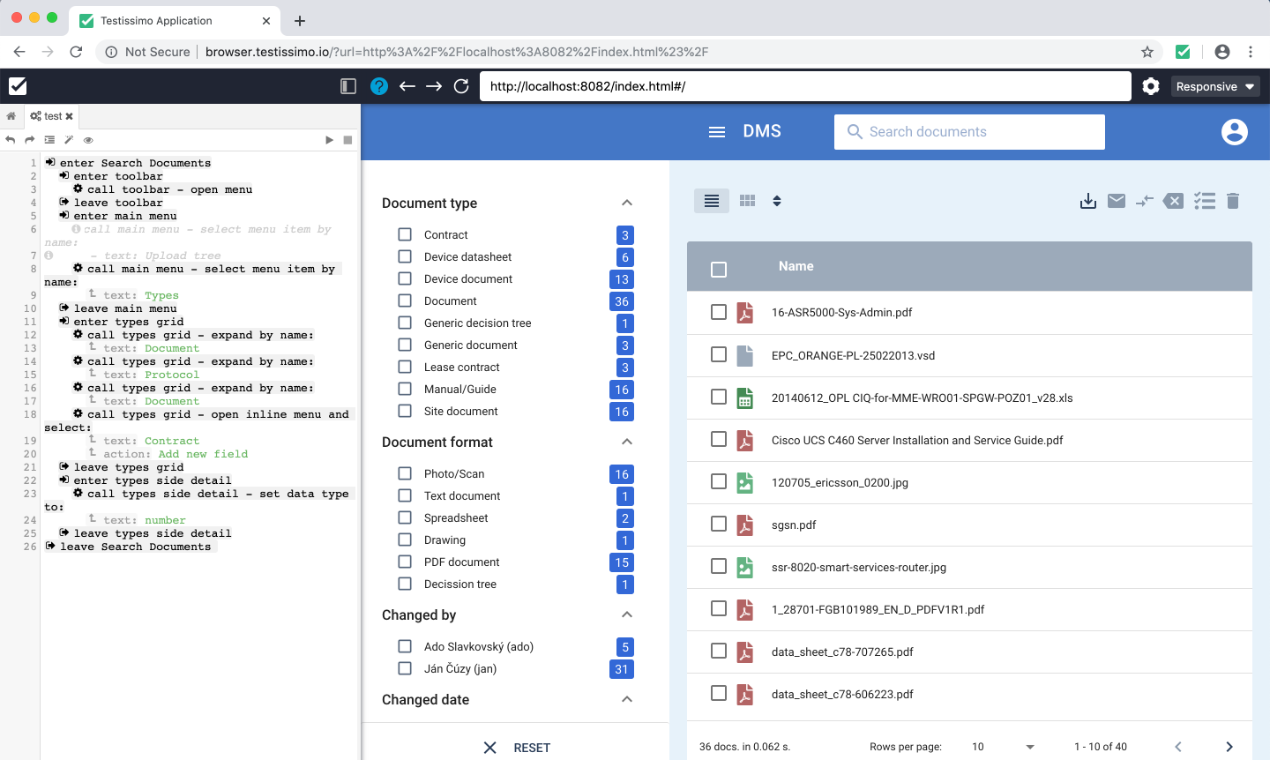1270x760 pixels.
Task: Open EPC_ORANGE-PL-25022013.vsd document
Action: click(x=853, y=355)
